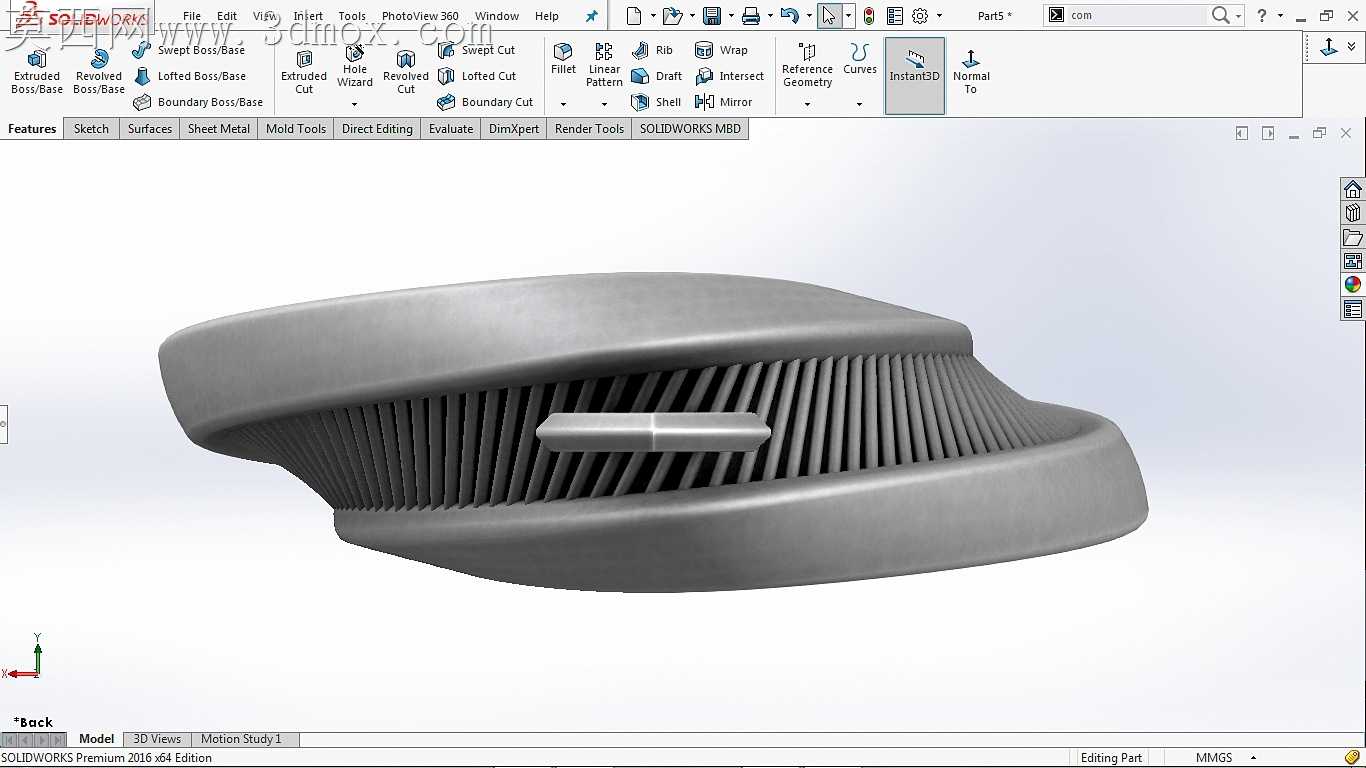Select the Linear Pattern tool
The width and height of the screenshot is (1366, 768).
pos(604,65)
